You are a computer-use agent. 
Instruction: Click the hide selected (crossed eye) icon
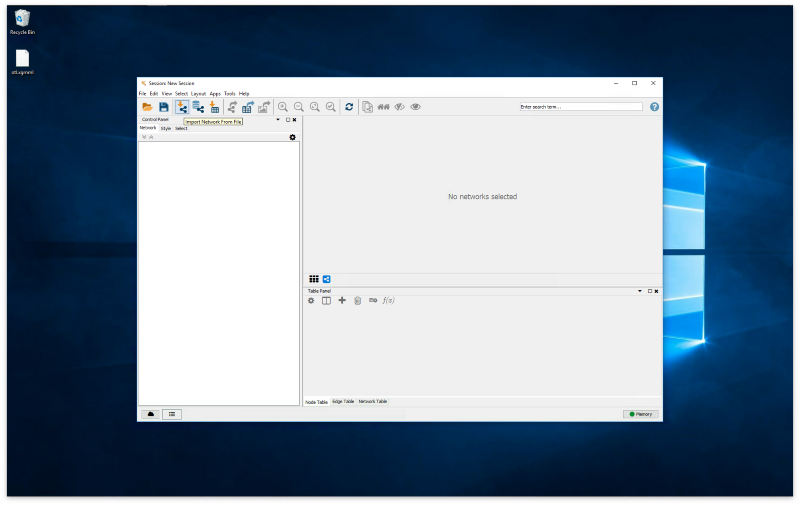click(x=399, y=107)
